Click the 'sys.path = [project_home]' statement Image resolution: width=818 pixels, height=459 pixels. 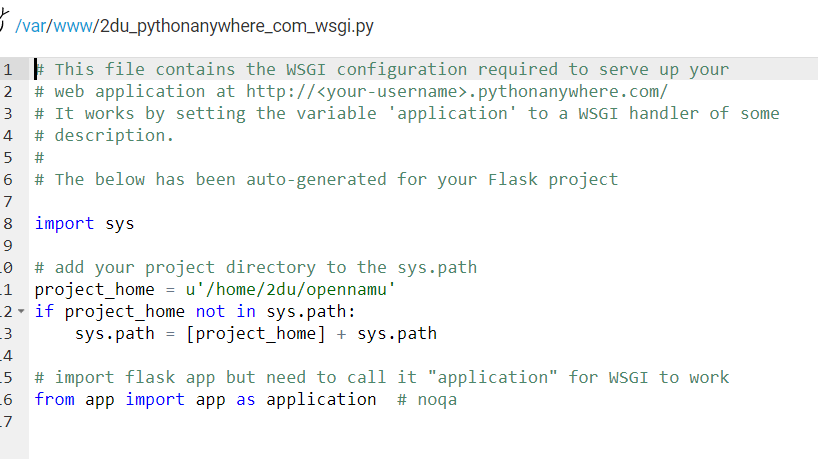[x=200, y=334]
